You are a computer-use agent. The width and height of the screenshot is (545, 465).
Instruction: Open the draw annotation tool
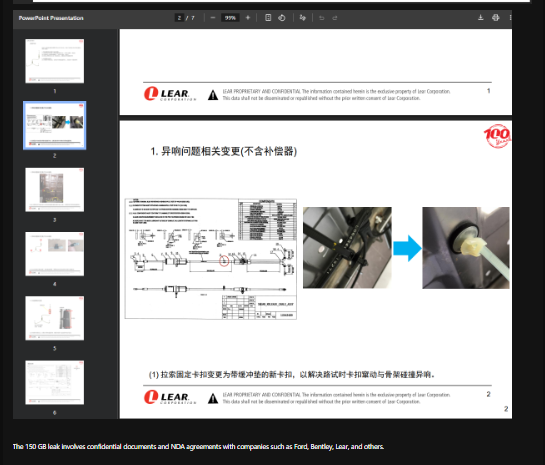tap(302, 18)
